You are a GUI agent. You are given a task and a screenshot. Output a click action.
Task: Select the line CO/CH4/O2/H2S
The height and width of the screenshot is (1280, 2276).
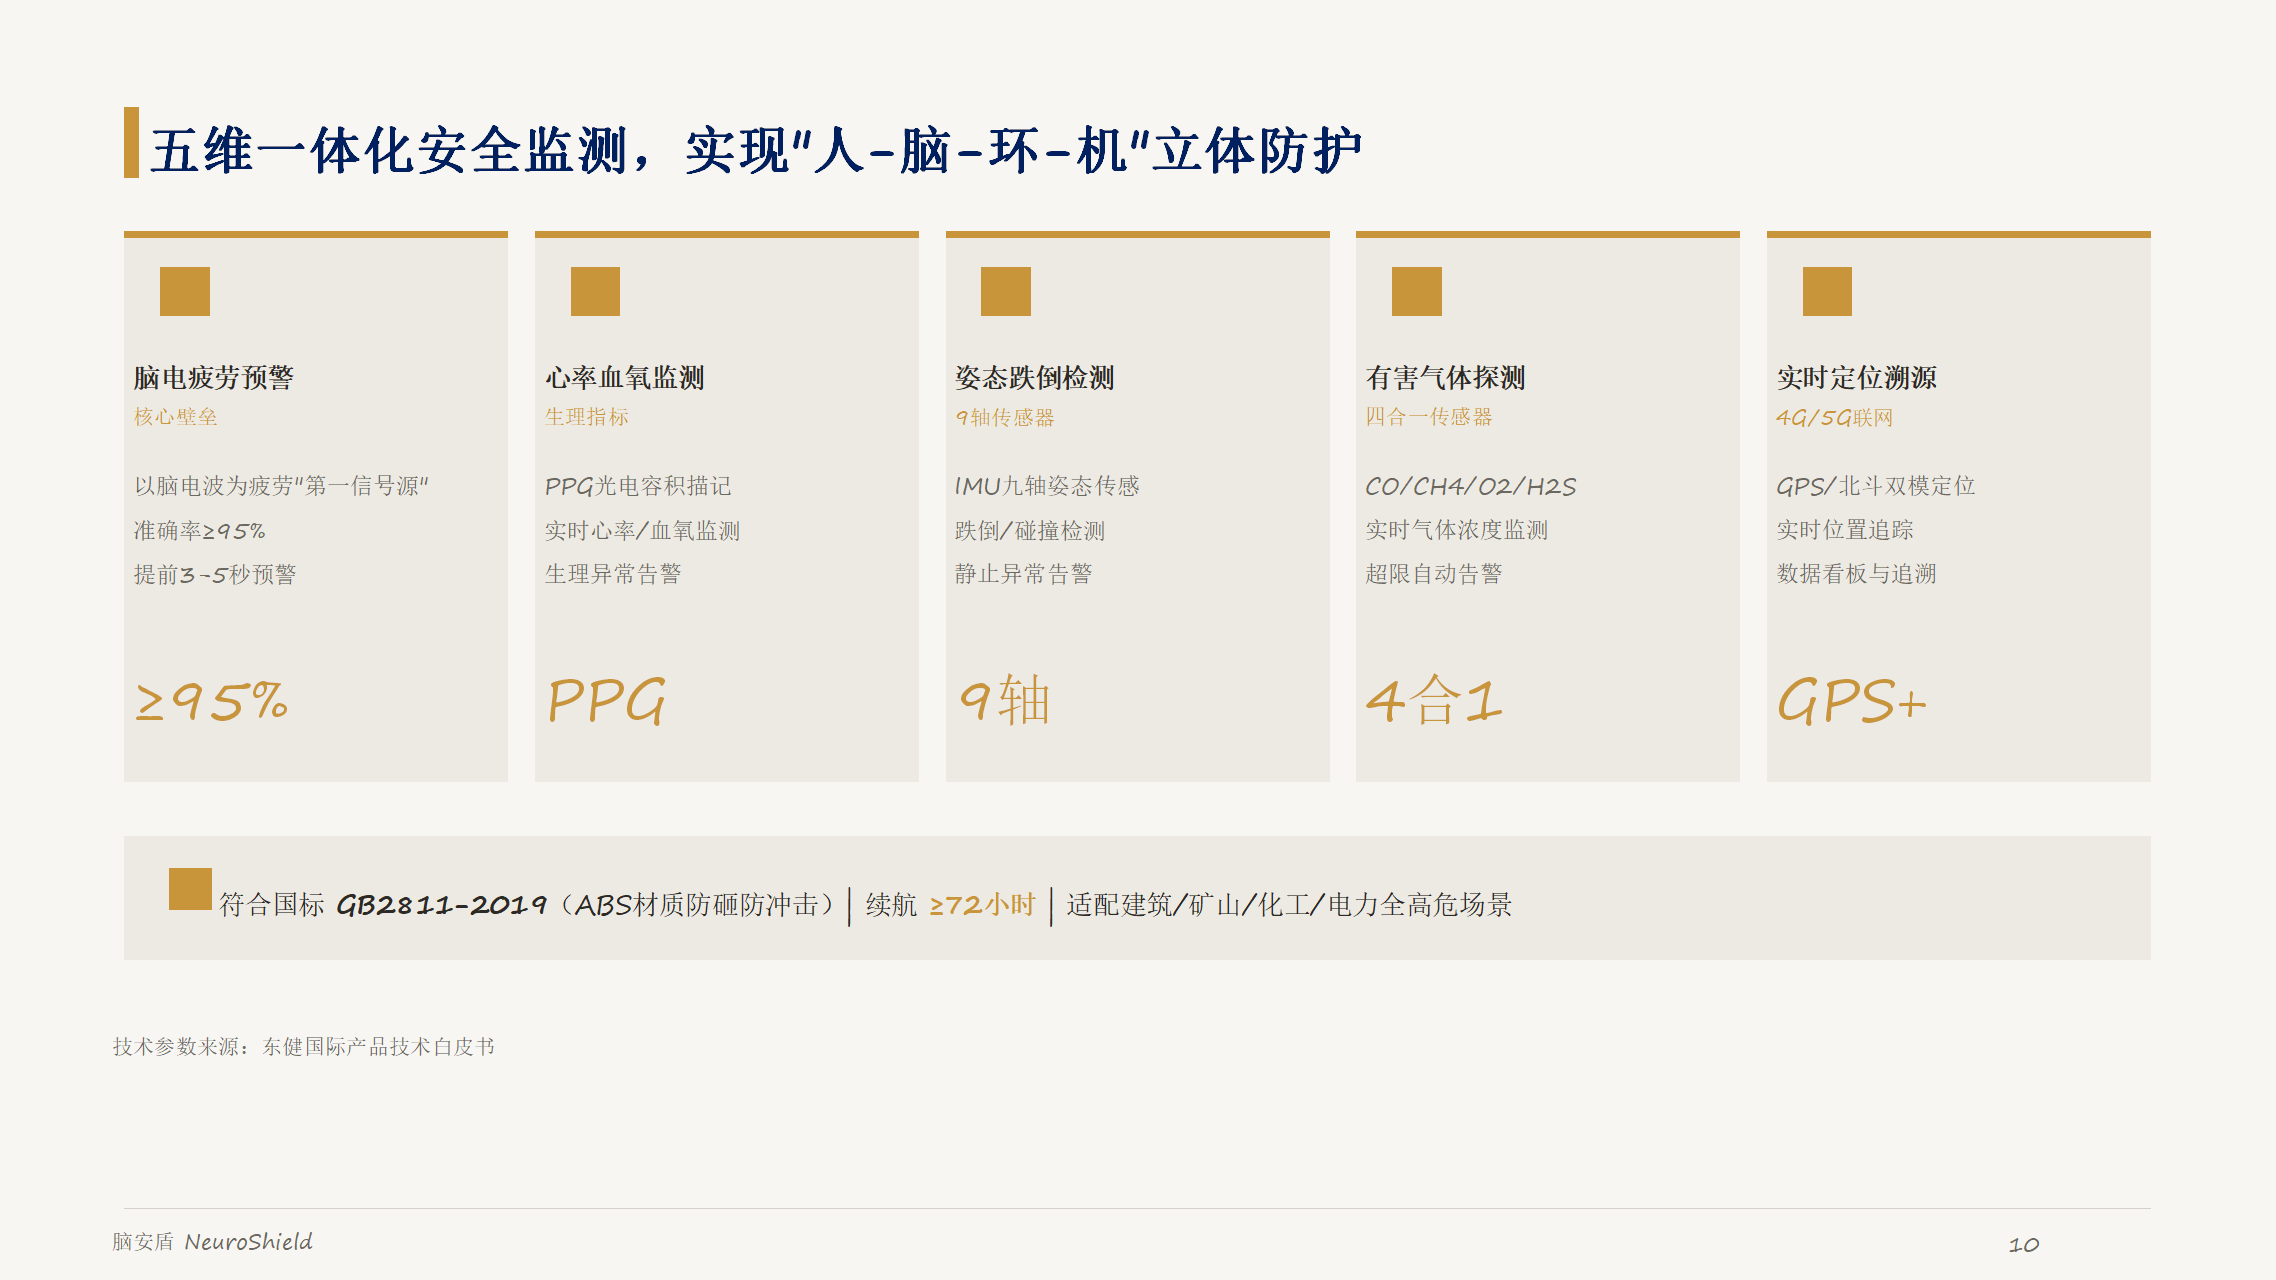1471,486
